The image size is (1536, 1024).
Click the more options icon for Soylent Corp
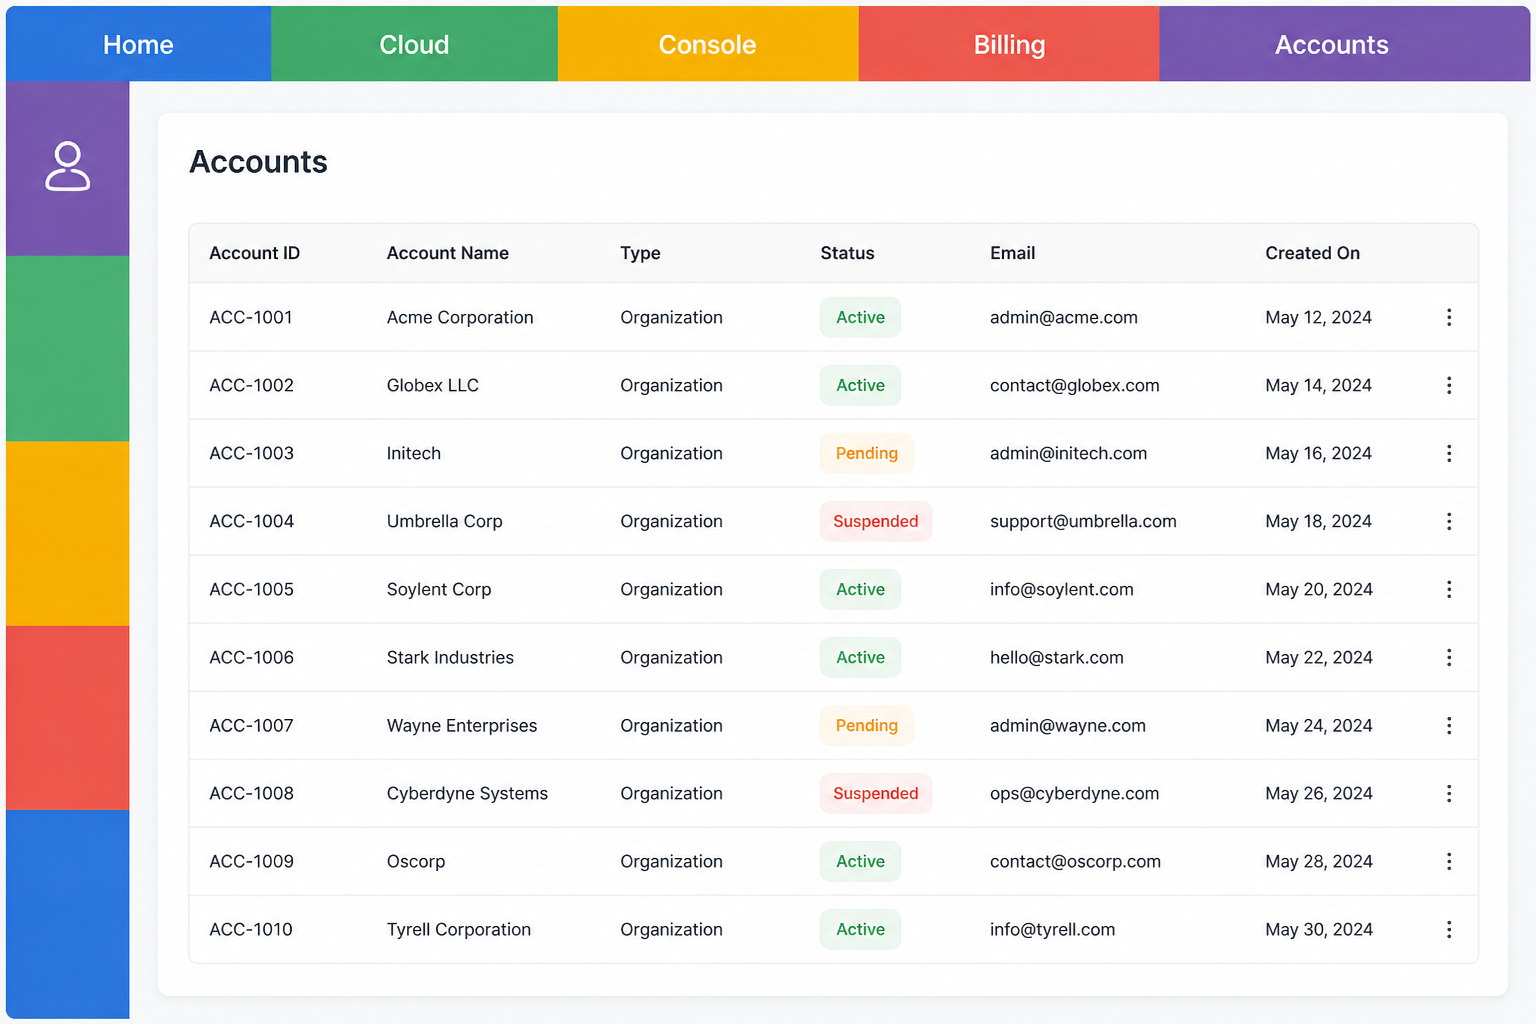(1449, 589)
